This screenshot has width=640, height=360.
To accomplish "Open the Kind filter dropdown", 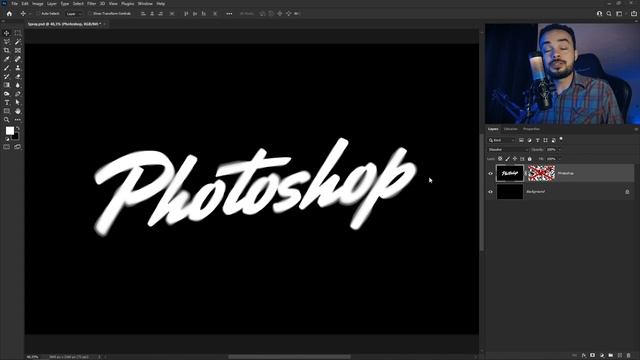I will coord(502,140).
